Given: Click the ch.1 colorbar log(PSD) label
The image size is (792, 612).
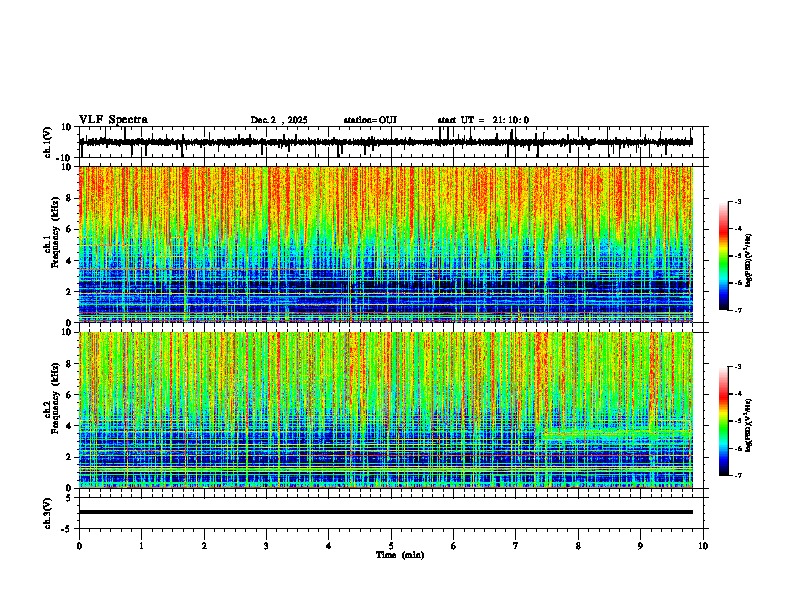Looking at the screenshot, I should pyautogui.click(x=749, y=261).
